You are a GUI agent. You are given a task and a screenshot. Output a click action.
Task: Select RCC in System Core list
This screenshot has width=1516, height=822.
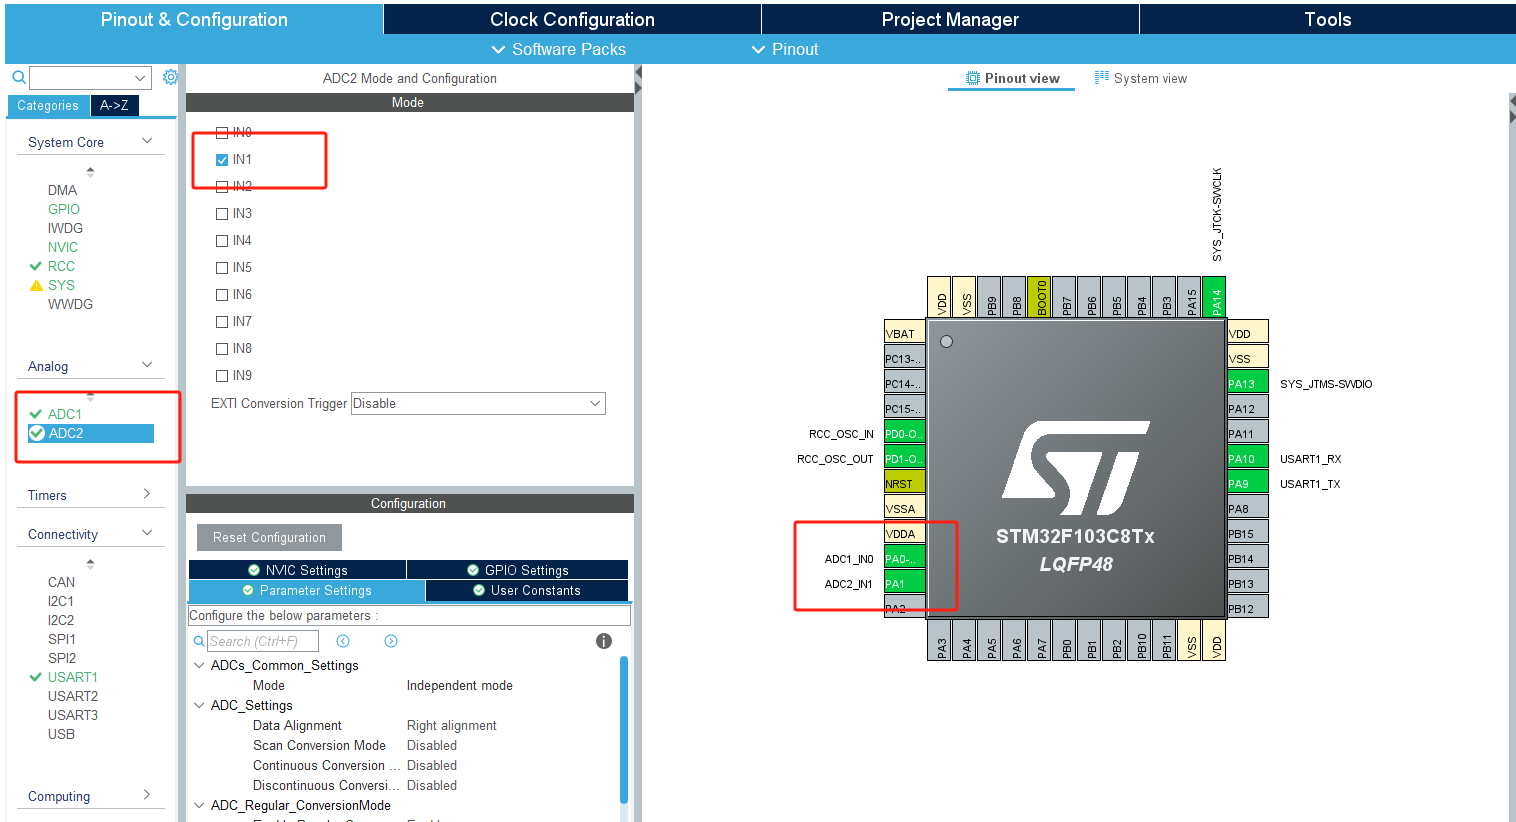[61, 266]
